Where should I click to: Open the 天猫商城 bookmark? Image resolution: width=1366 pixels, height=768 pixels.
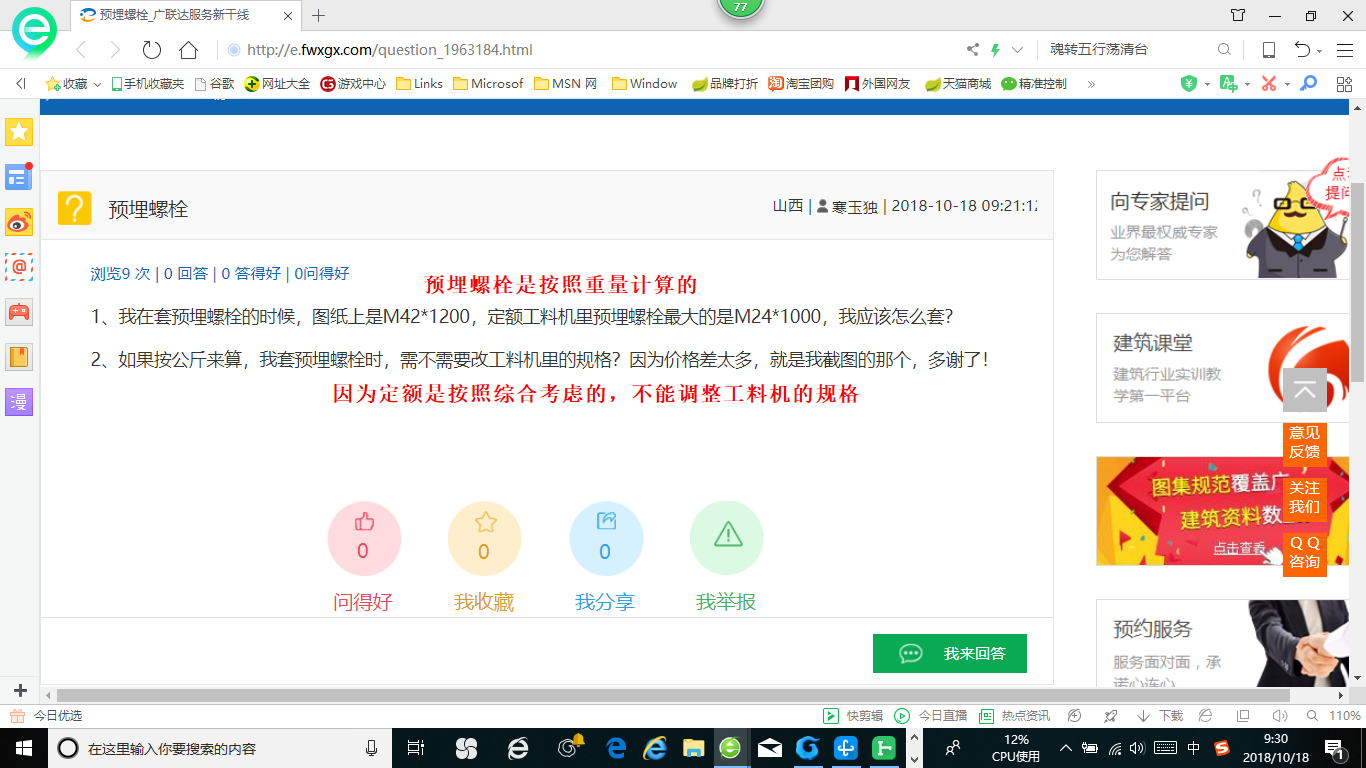(958, 84)
